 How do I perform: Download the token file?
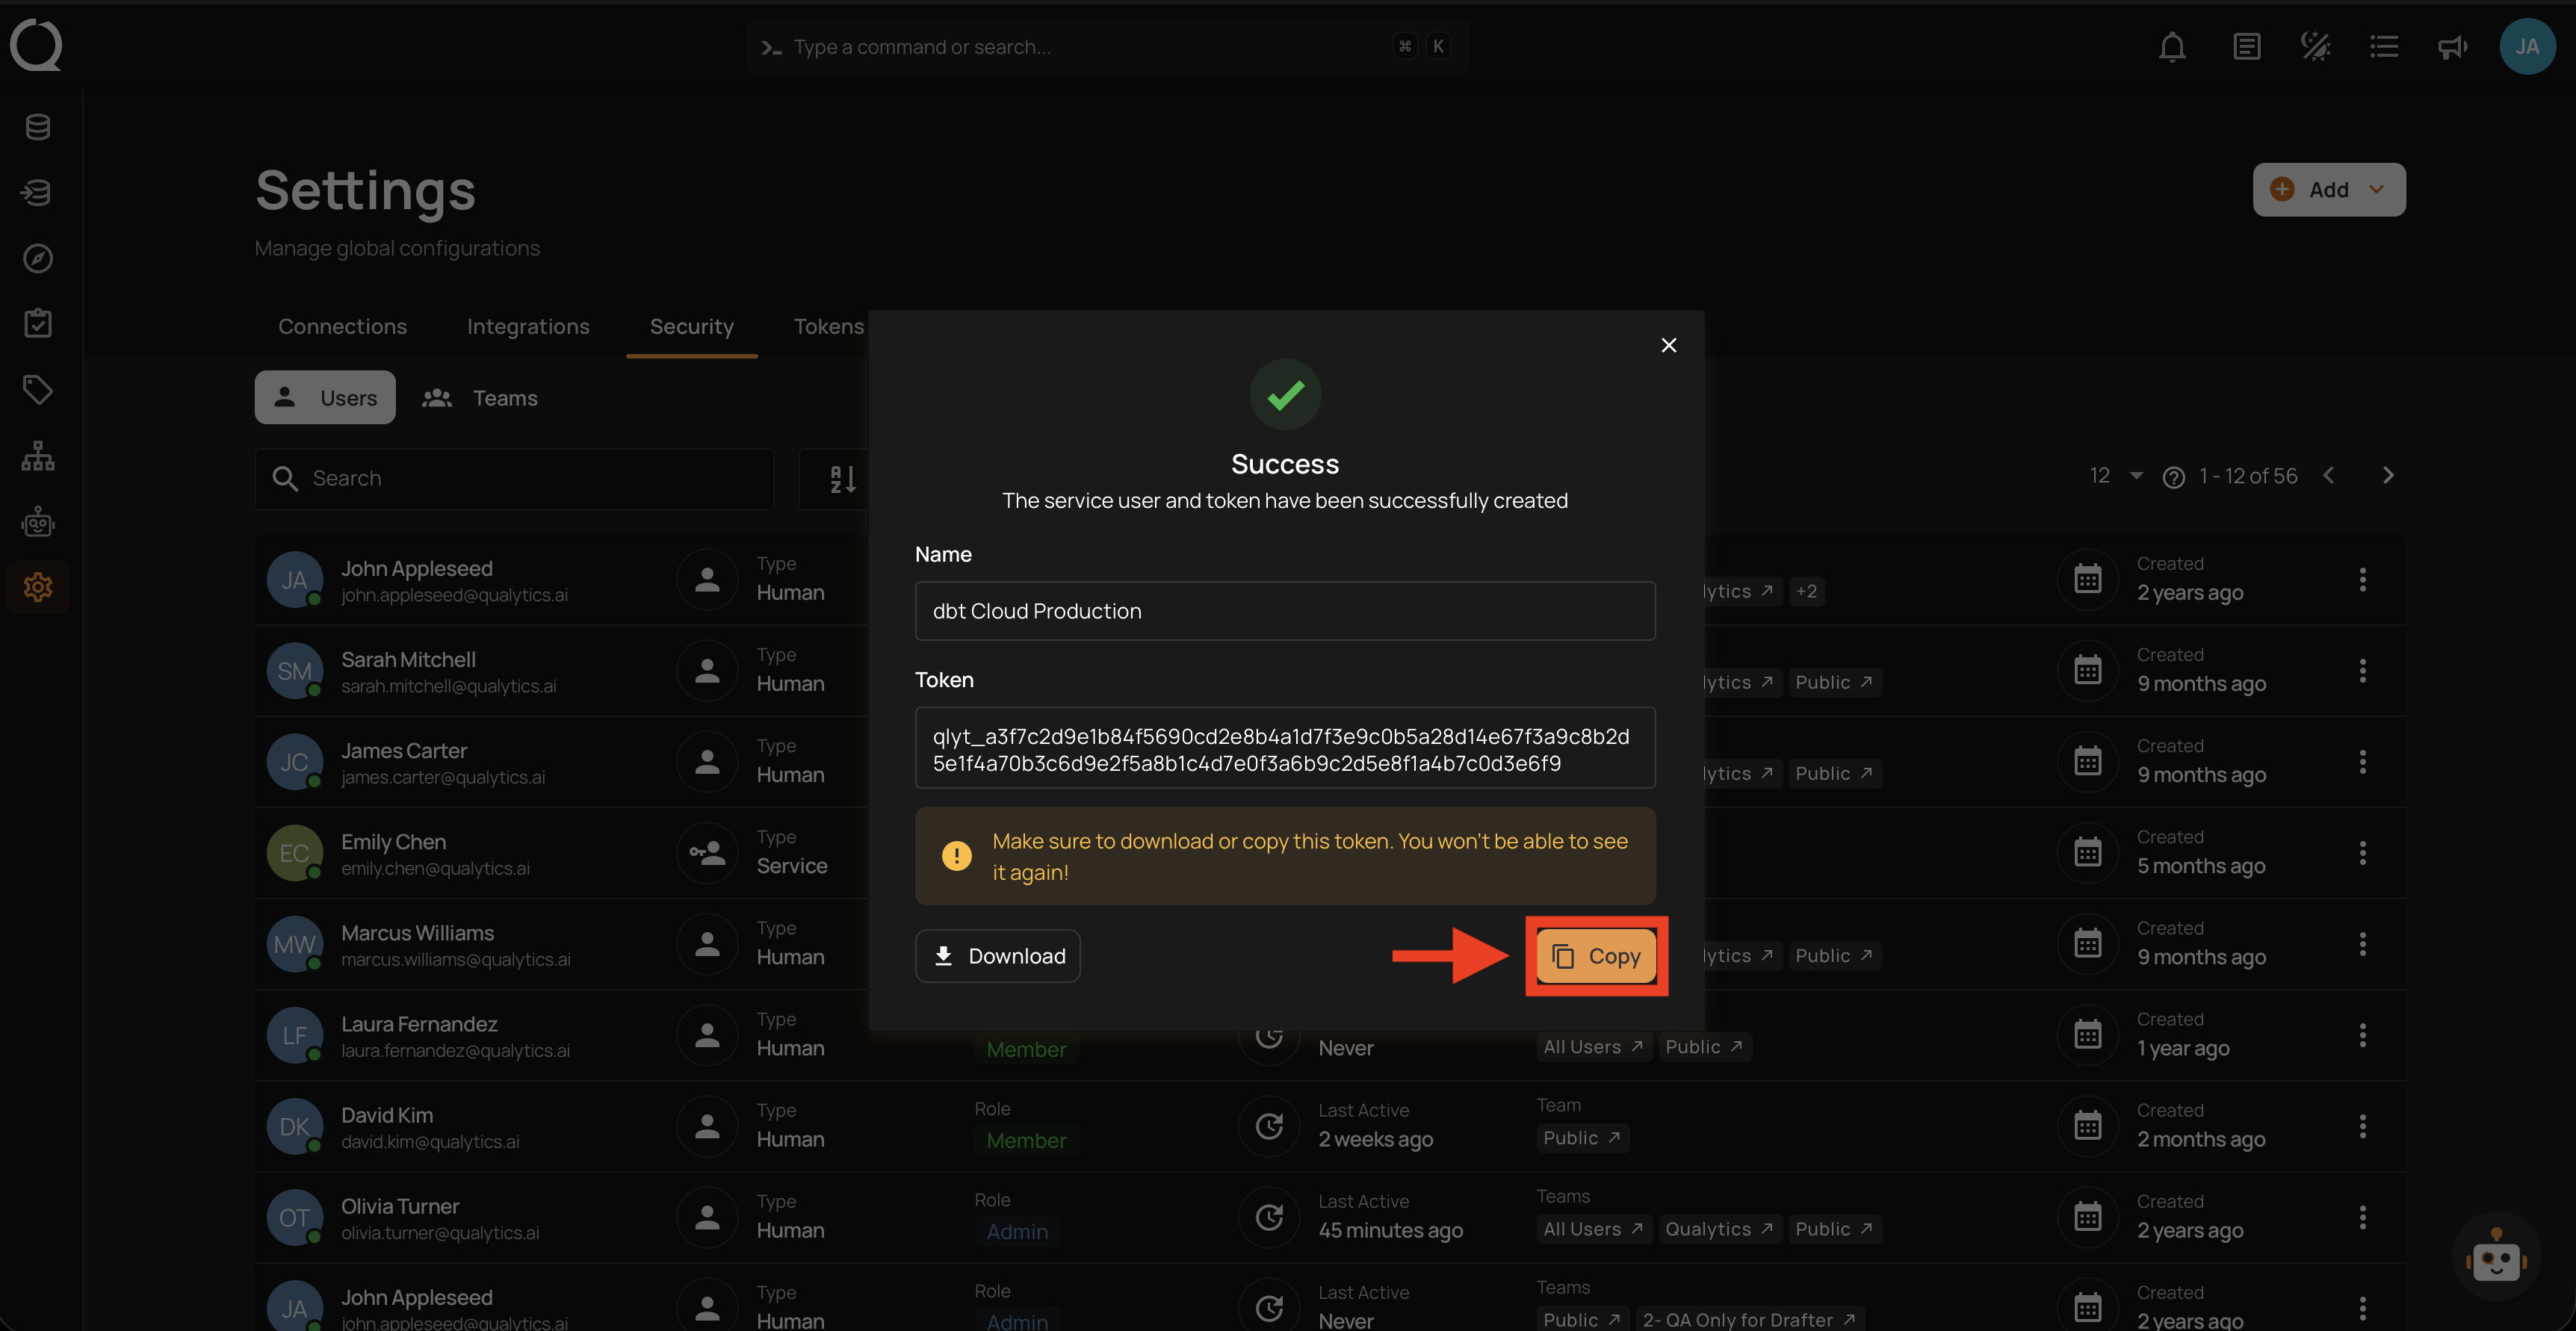coord(997,956)
